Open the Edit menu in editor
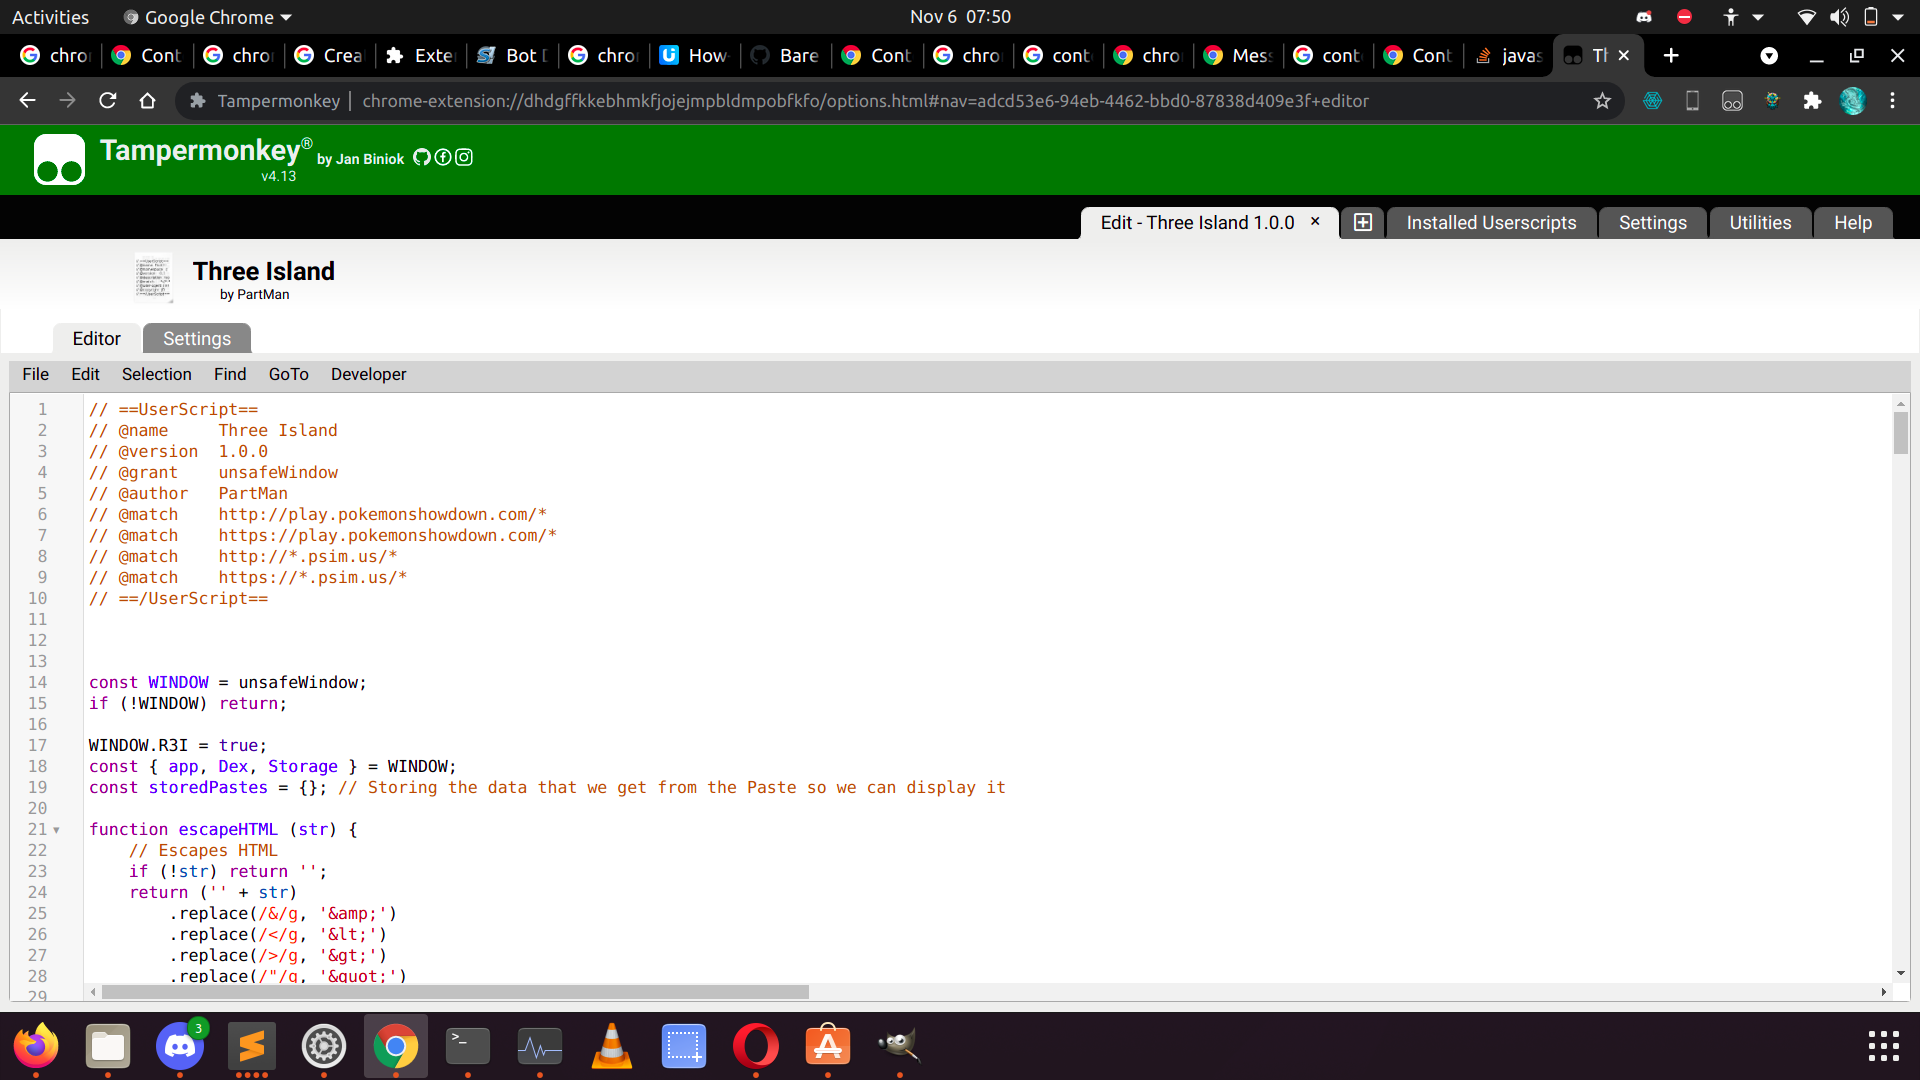The image size is (1920, 1080). (85, 374)
